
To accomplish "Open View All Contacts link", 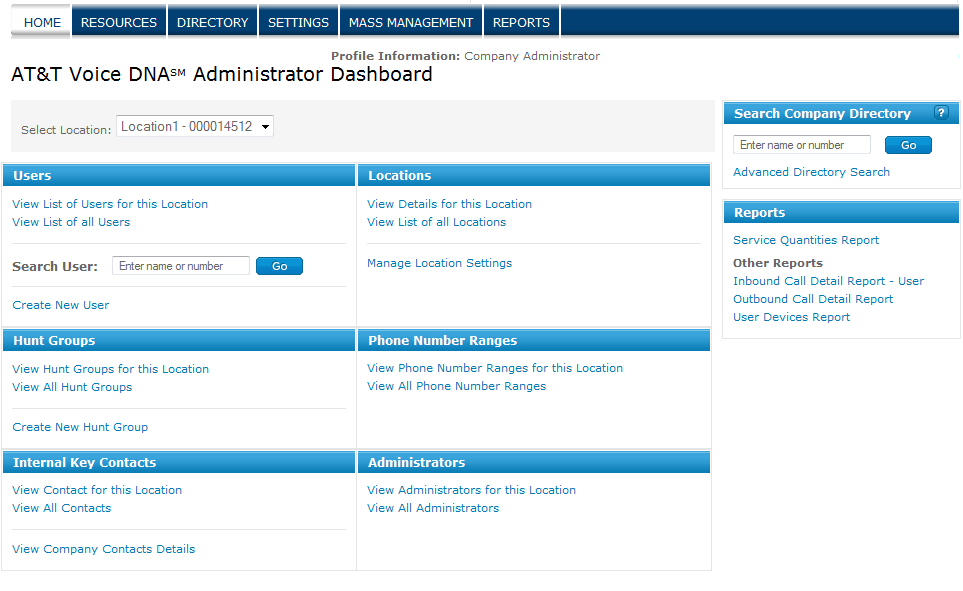I will coord(62,508).
